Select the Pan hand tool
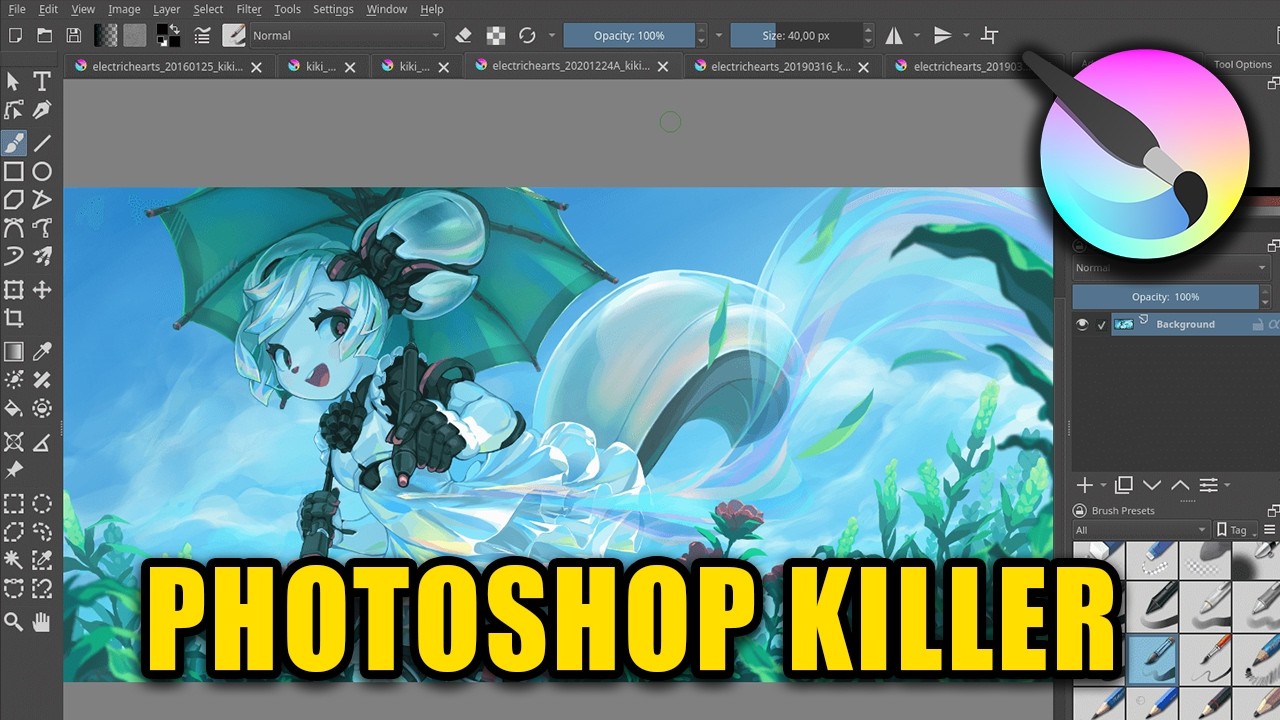Image resolution: width=1280 pixels, height=720 pixels. coord(42,622)
